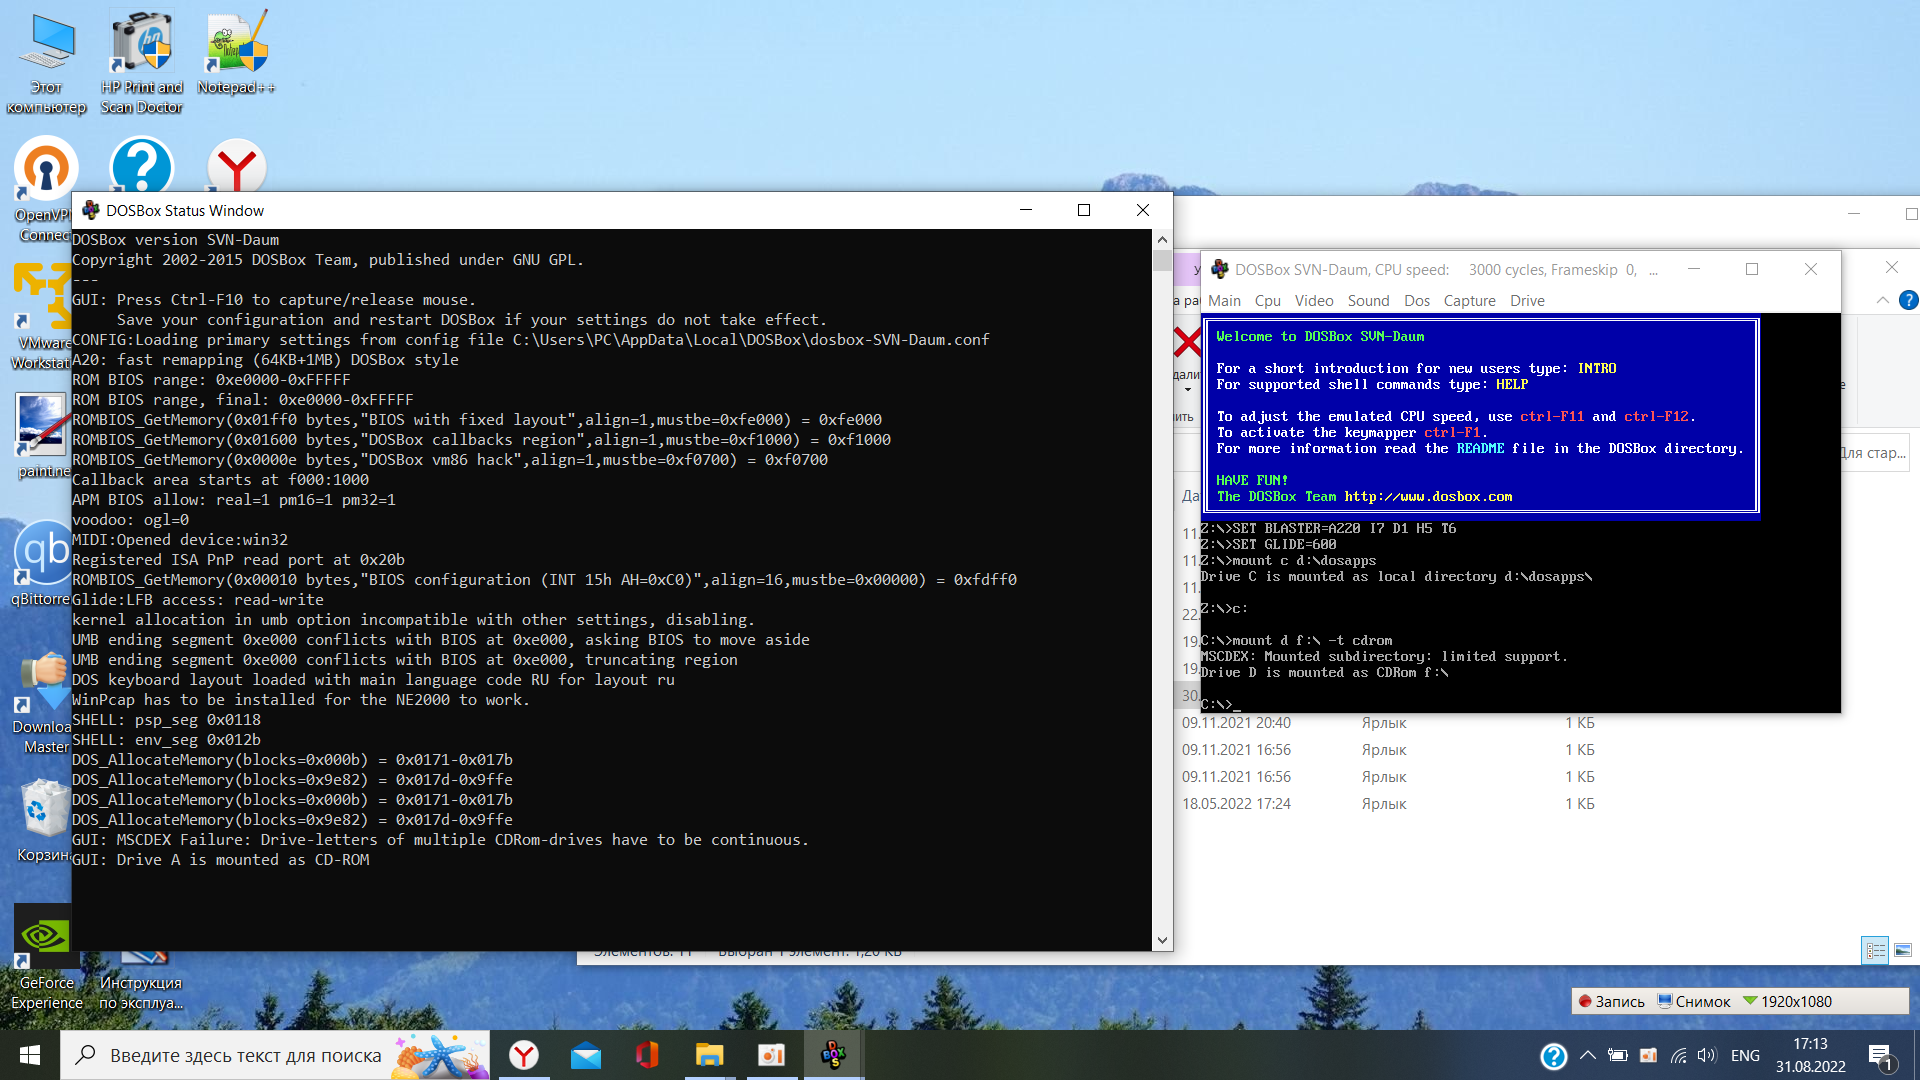Open the Cpu menu in DOSBox
Viewport: 1920px width, 1080px height.
point(1267,300)
